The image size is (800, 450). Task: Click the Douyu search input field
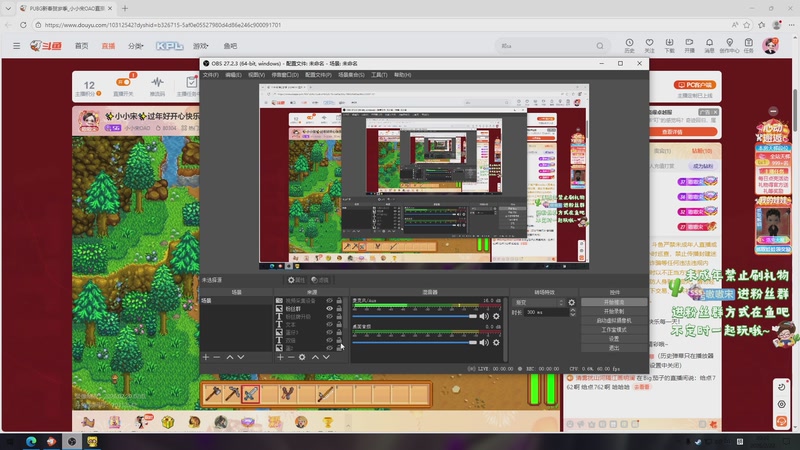pos(546,46)
